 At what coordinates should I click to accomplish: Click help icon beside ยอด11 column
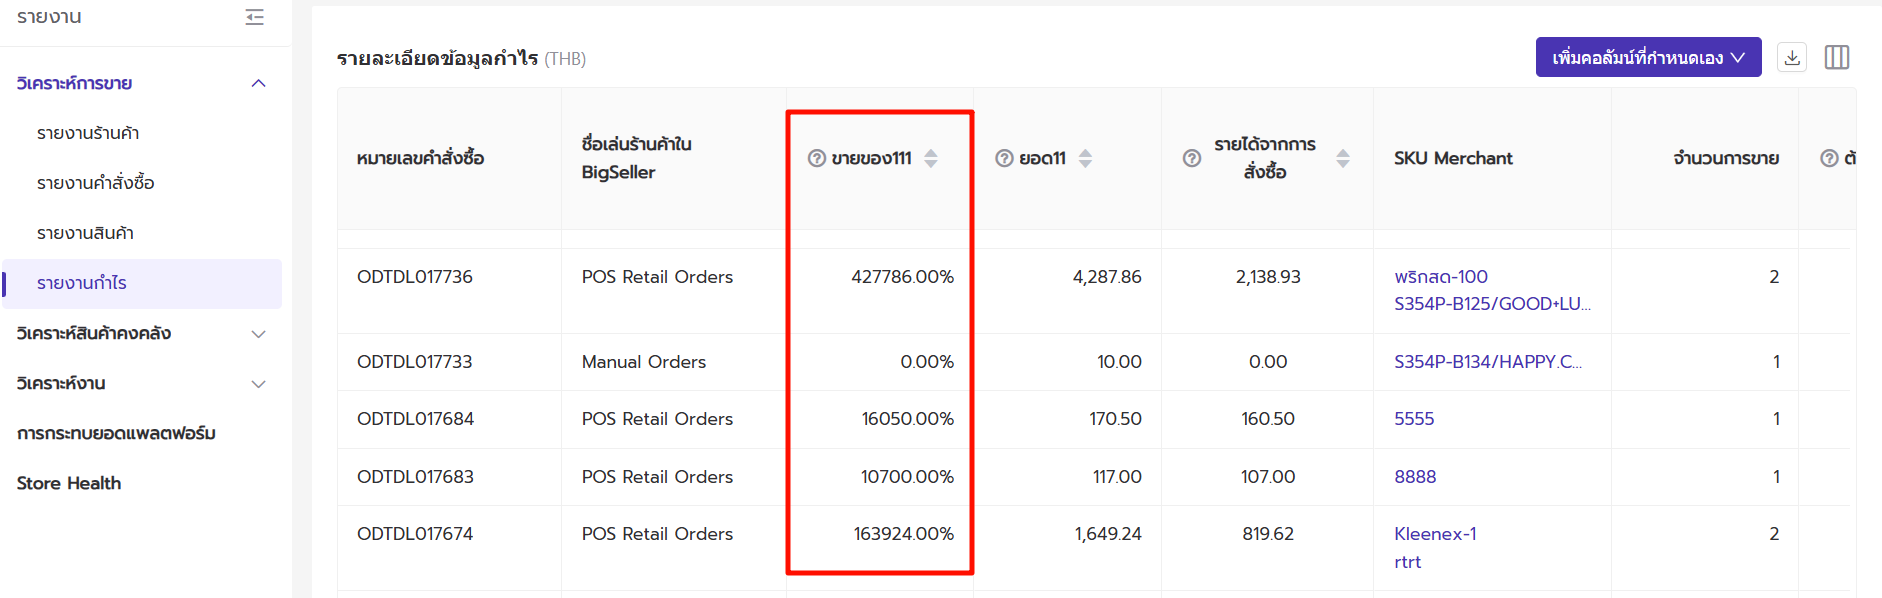point(1004,158)
